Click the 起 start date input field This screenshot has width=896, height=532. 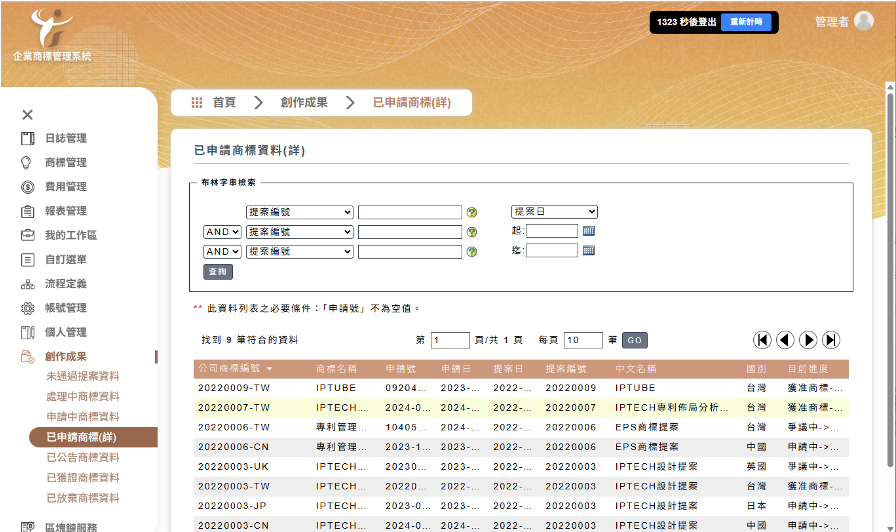(552, 231)
